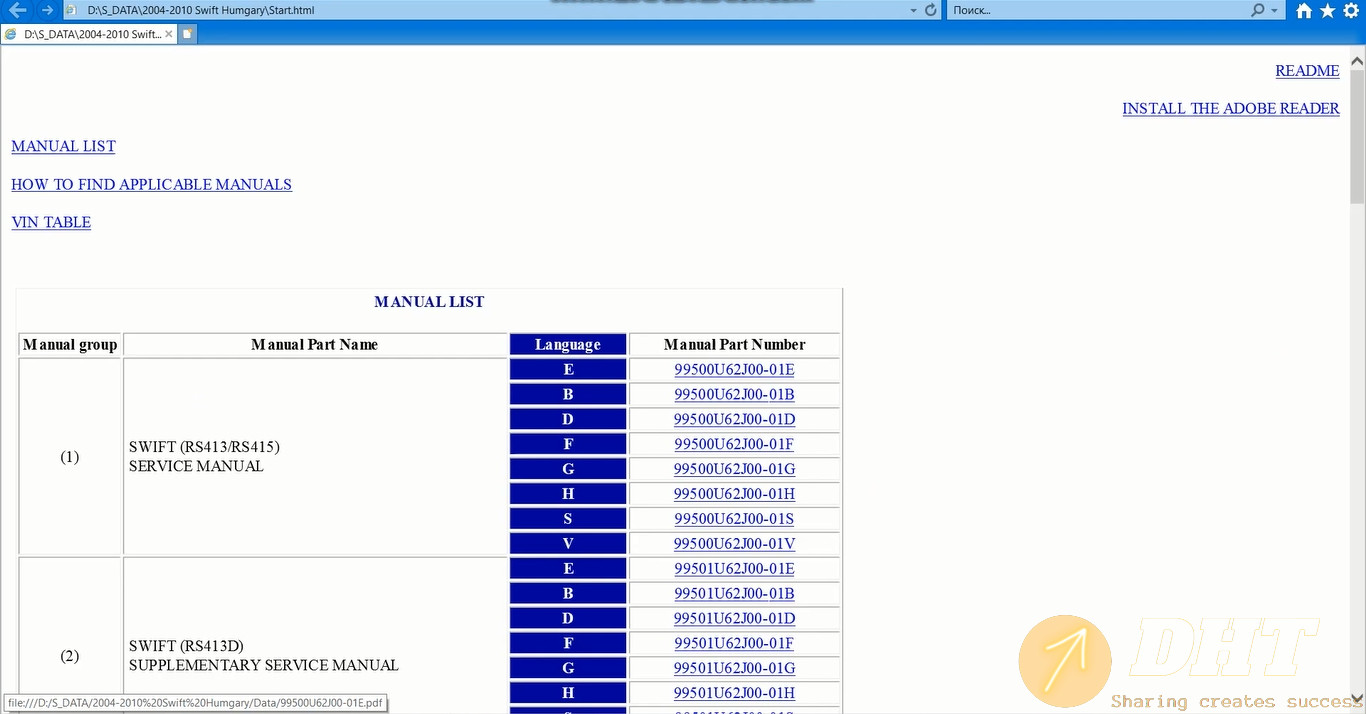The width and height of the screenshot is (1366, 714).
Task: Refresh the page with the reload icon
Action: click(931, 10)
